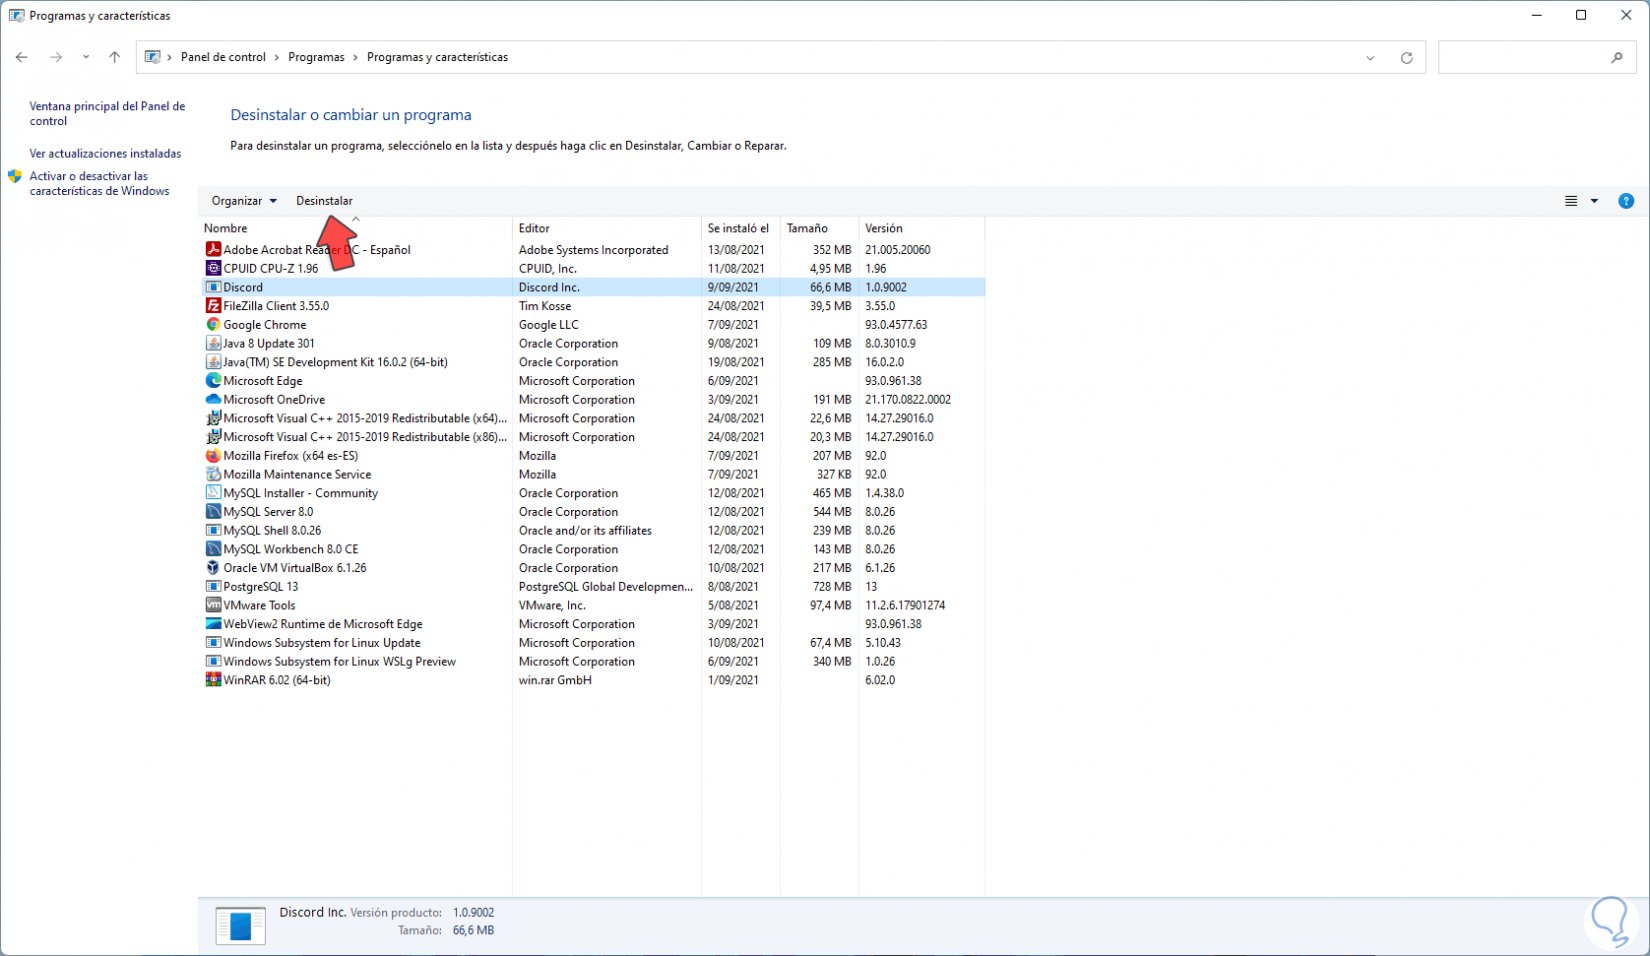Image resolution: width=1650 pixels, height=956 pixels.
Task: Click the WSLg Preview program icon
Action: pos(213,661)
